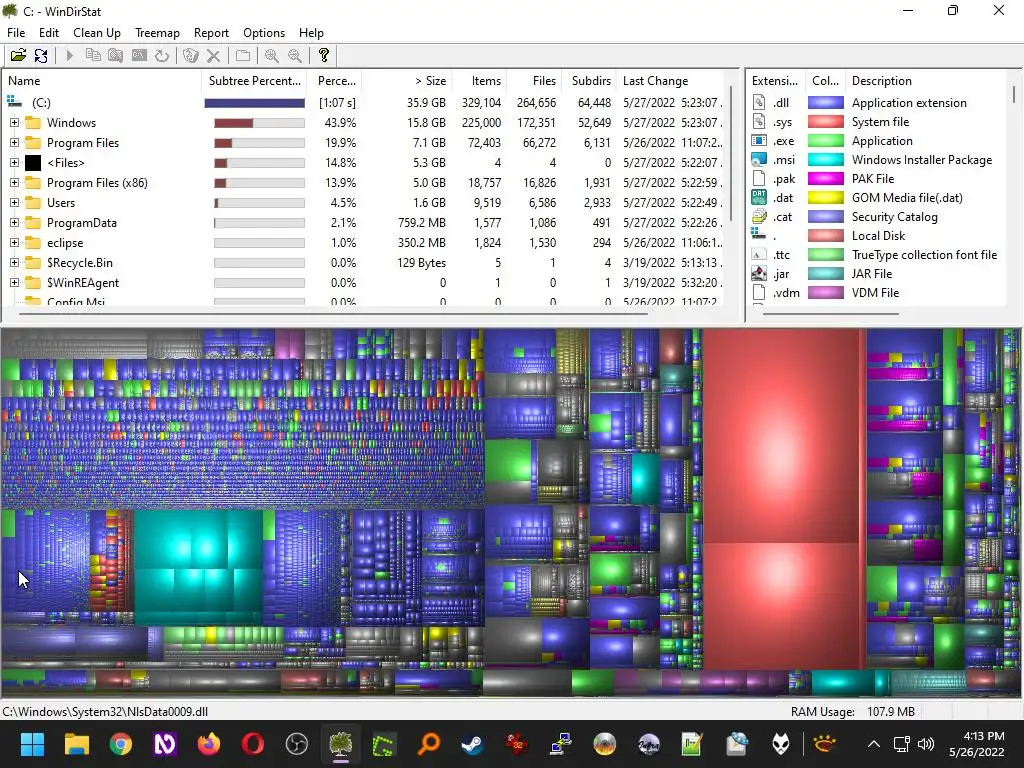Expand the Program Files folder node
1024x768 pixels.
tap(14, 142)
